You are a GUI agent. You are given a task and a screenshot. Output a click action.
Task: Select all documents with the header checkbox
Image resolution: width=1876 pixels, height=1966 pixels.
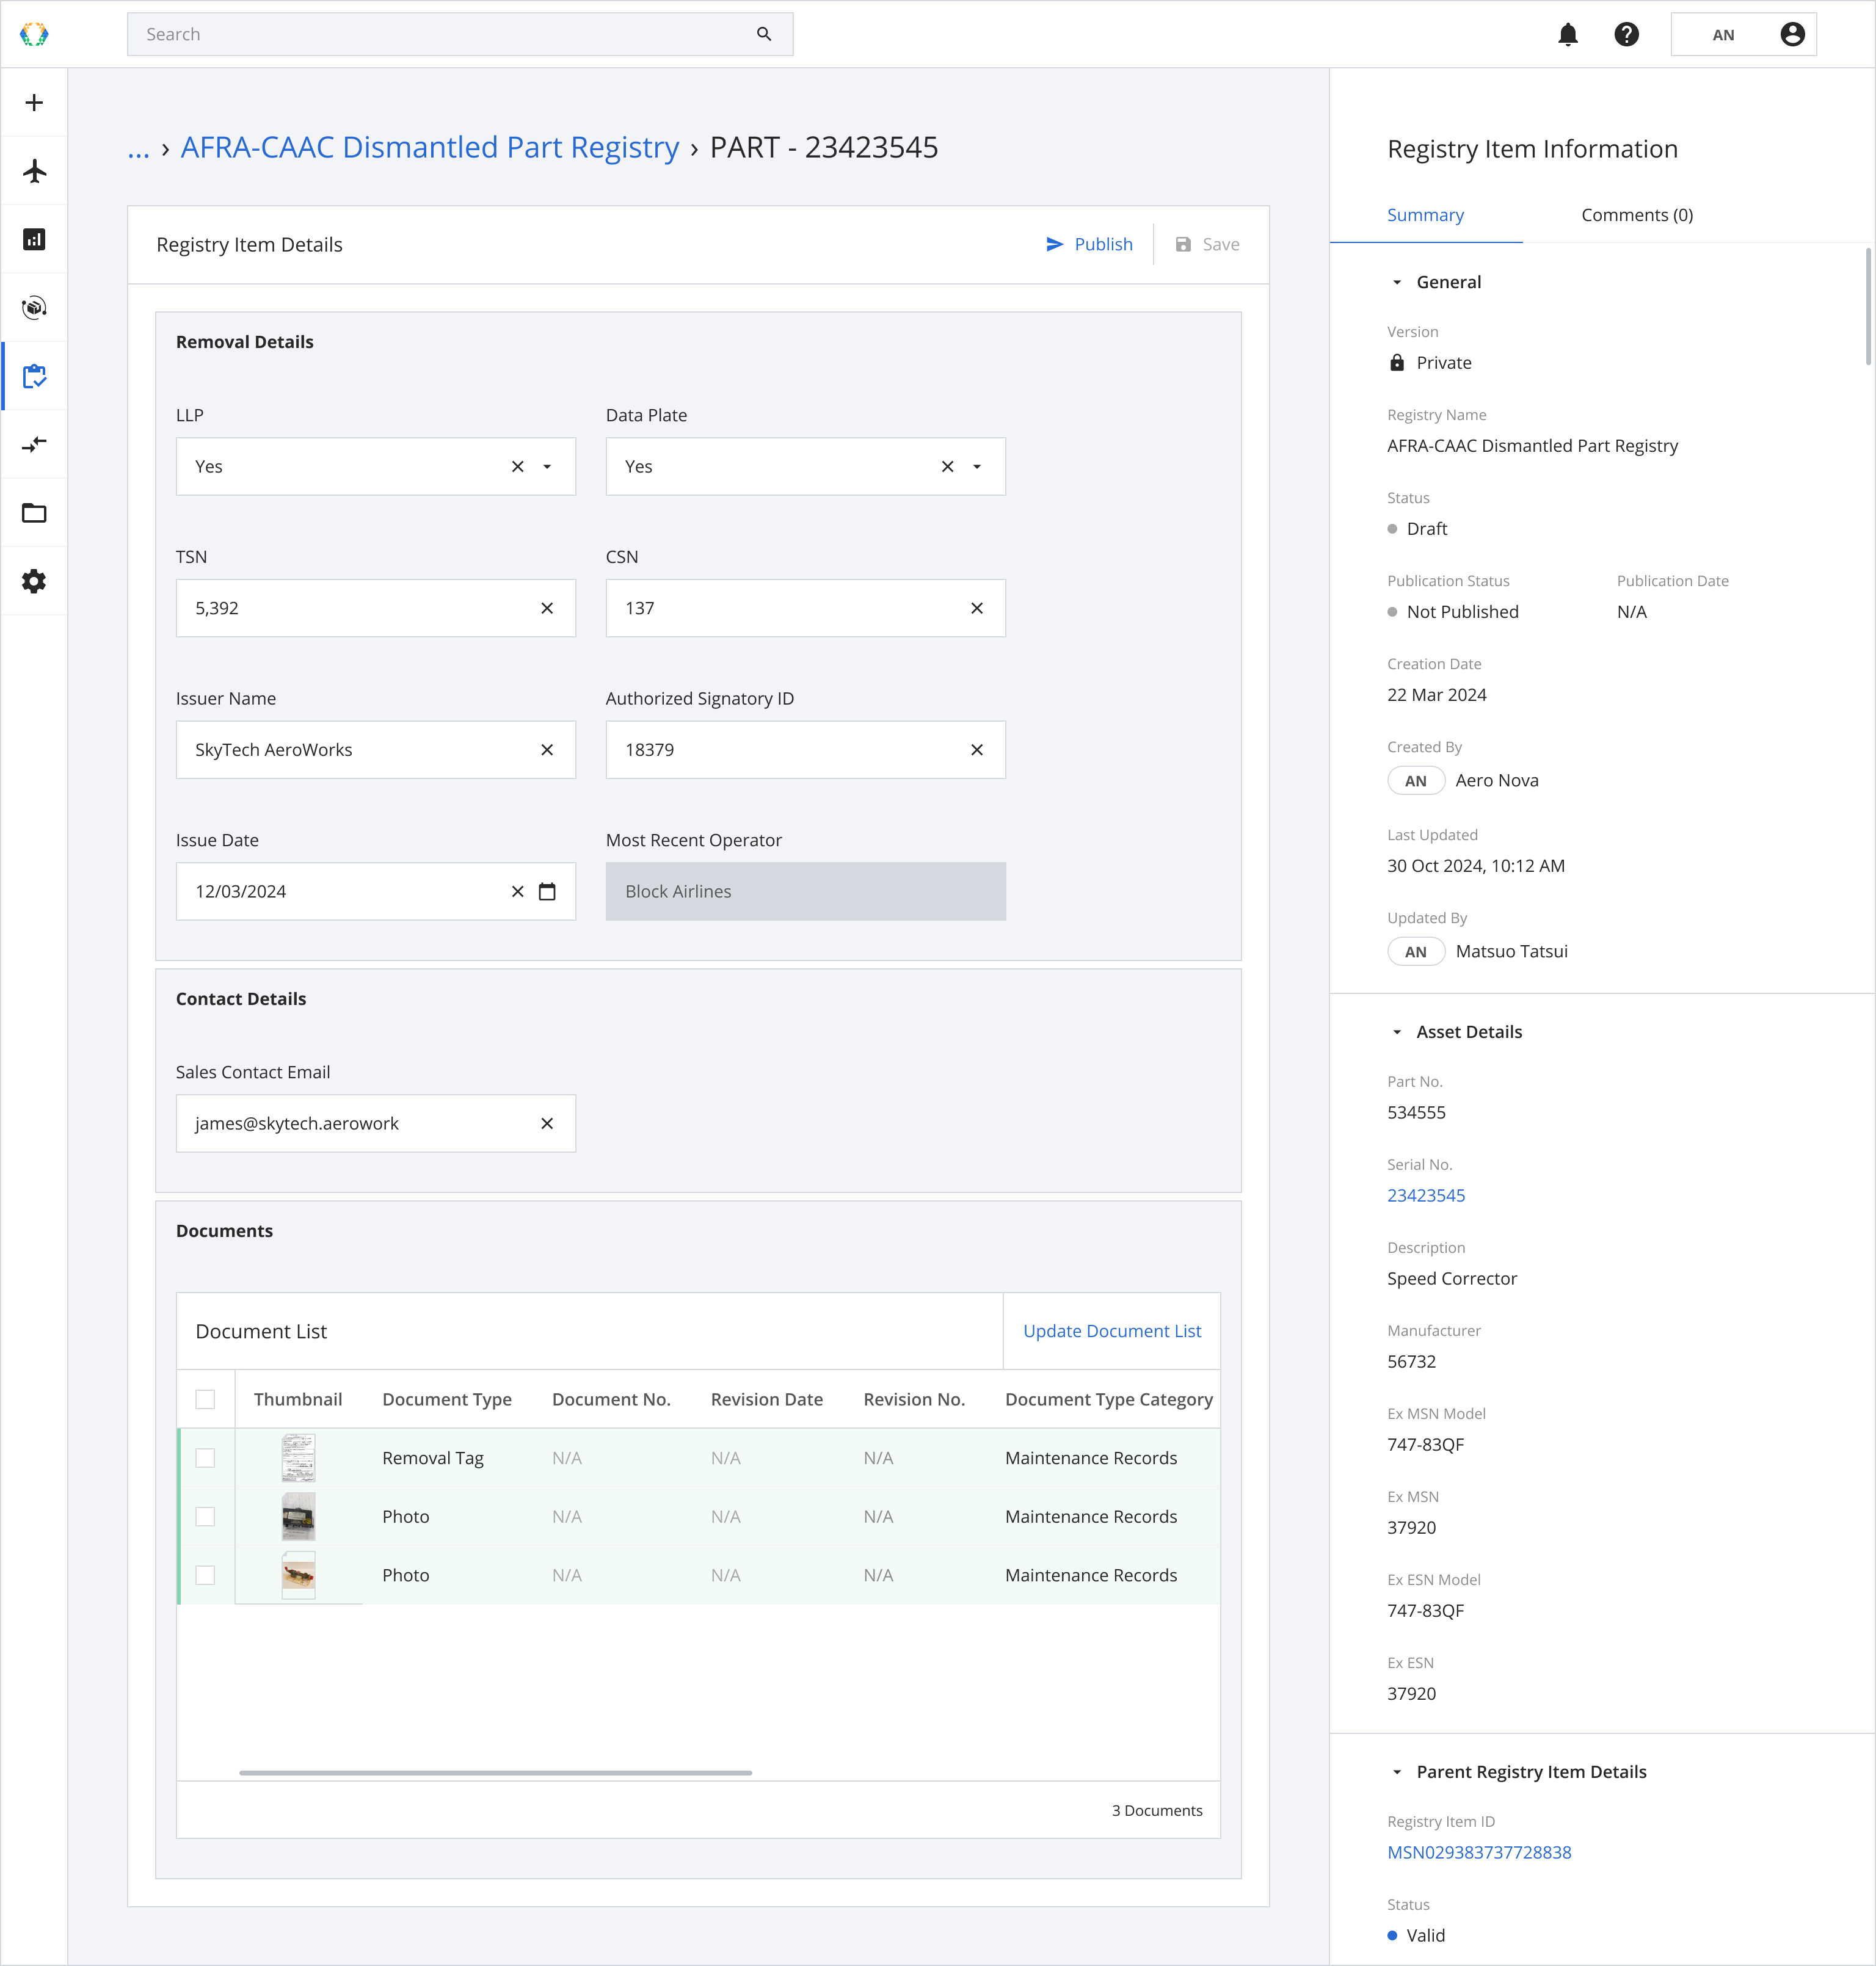click(x=205, y=1399)
